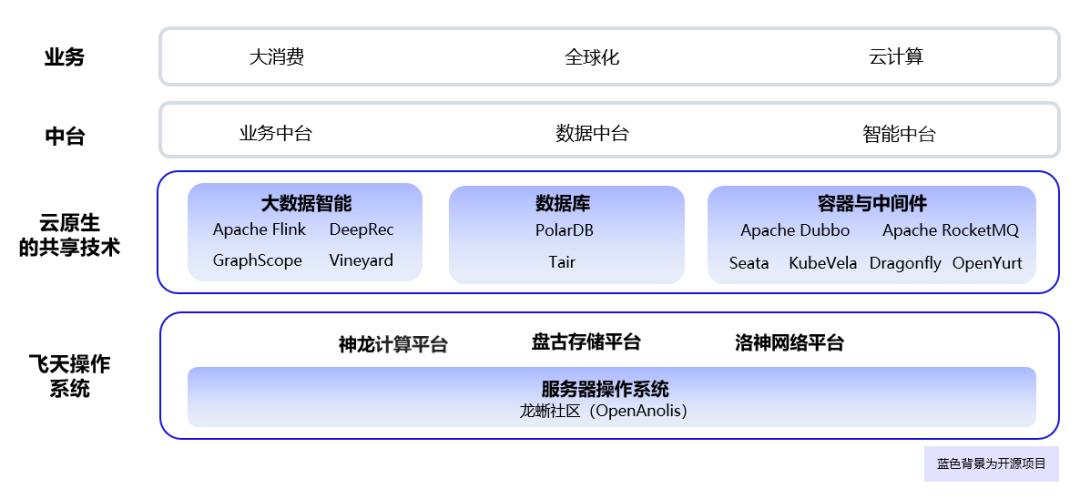Click the 智能中台 label
This screenshot has width=1080, height=499.
[x=899, y=134]
